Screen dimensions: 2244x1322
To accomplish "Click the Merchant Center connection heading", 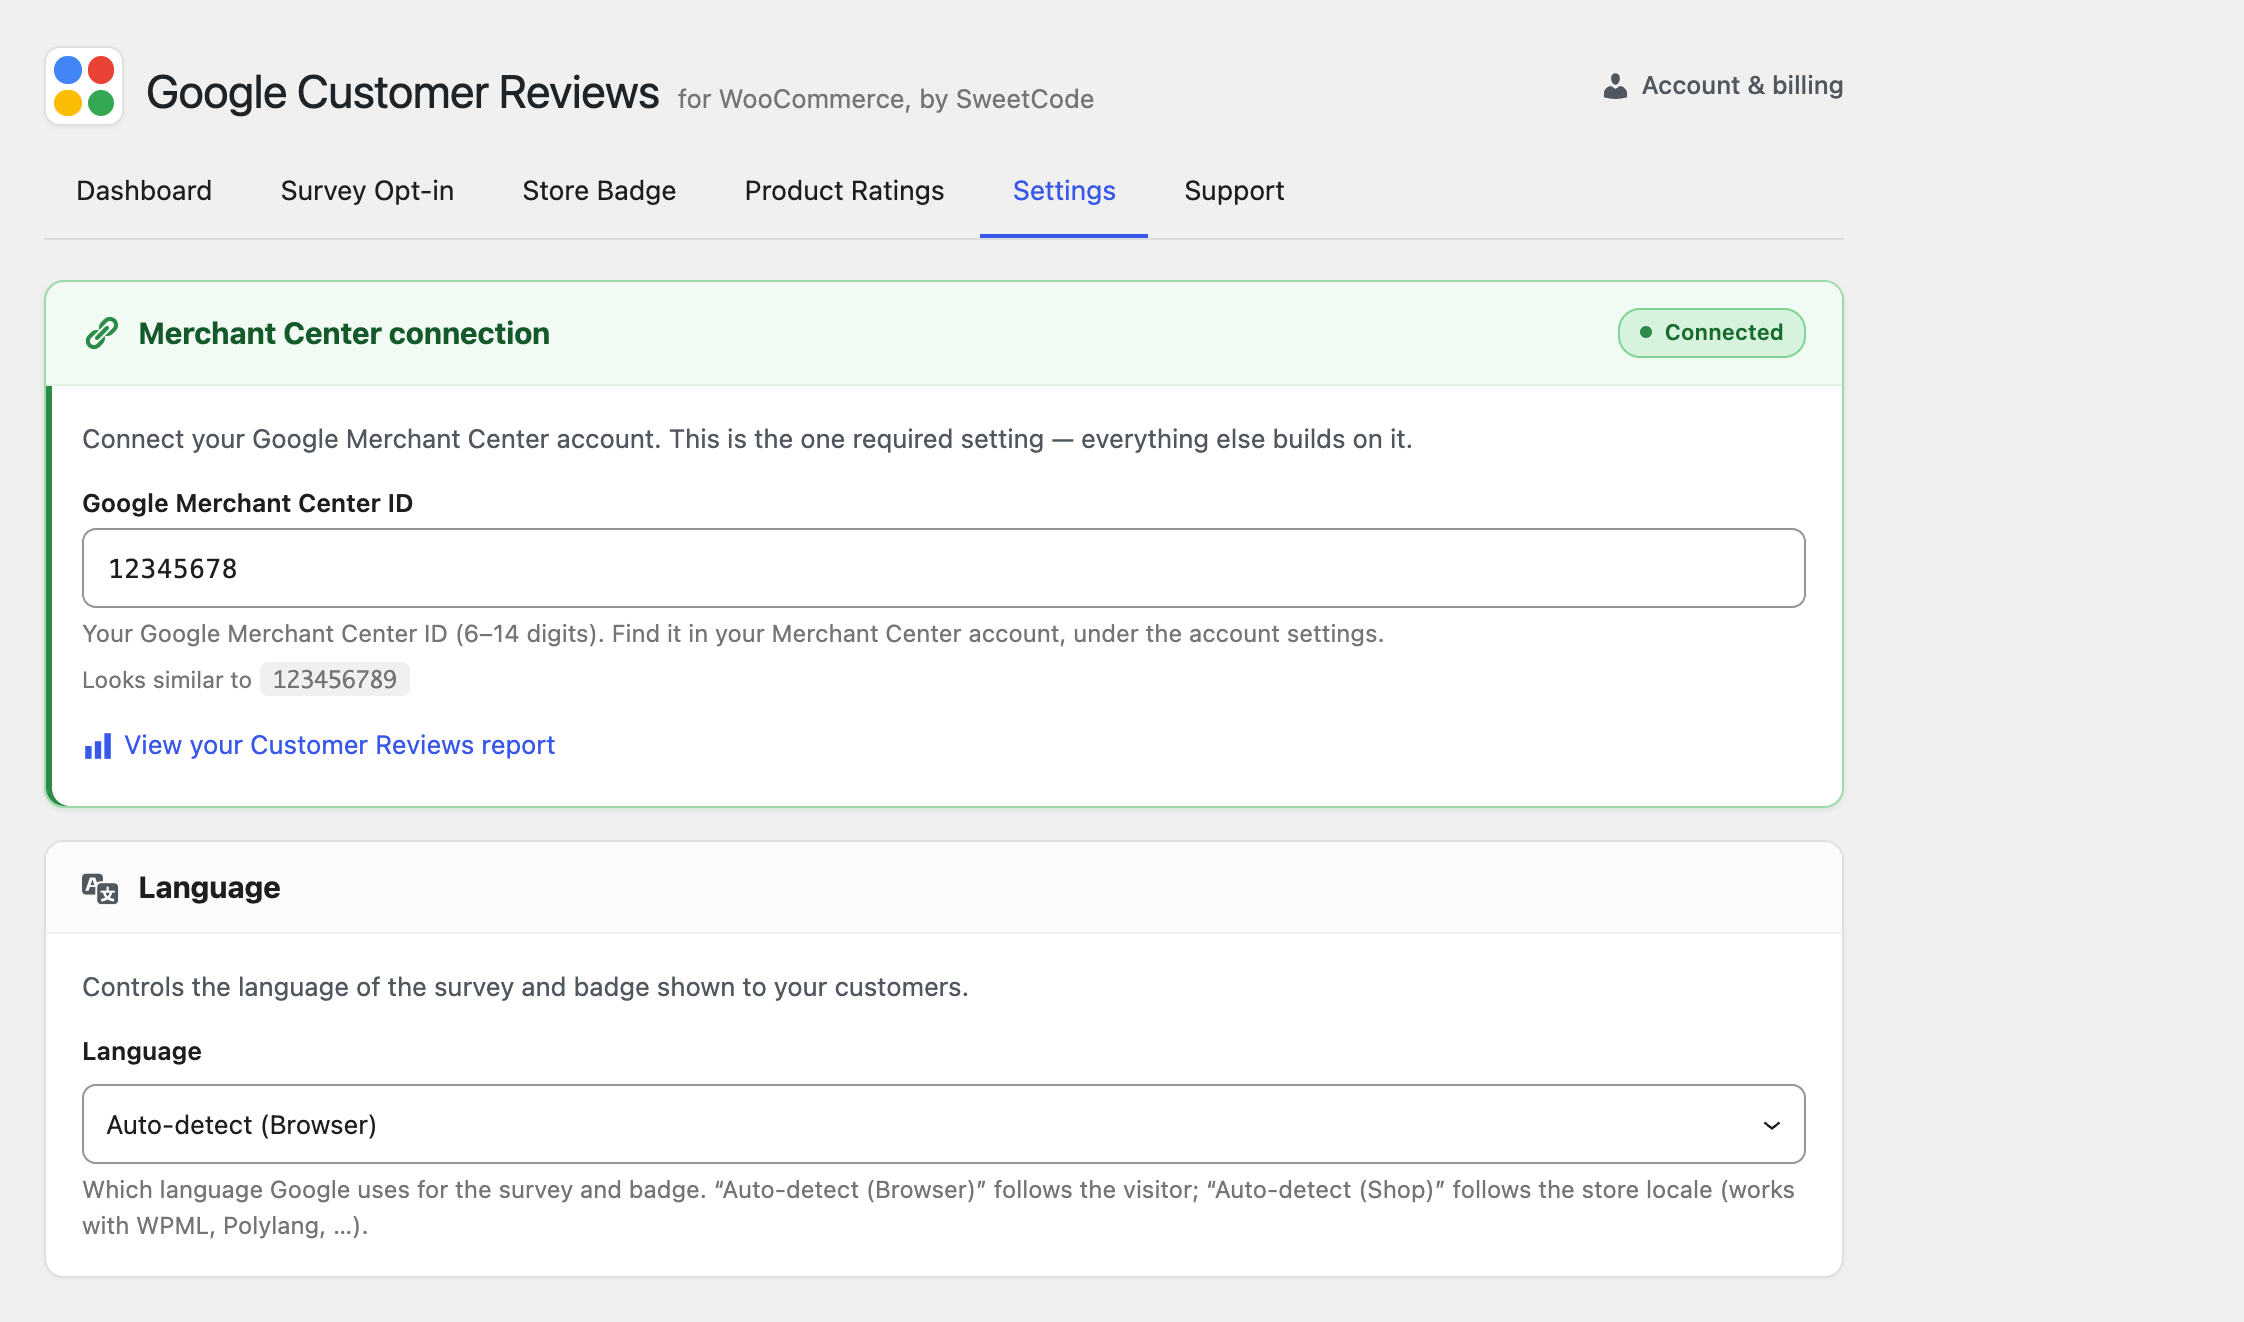I will tap(344, 333).
